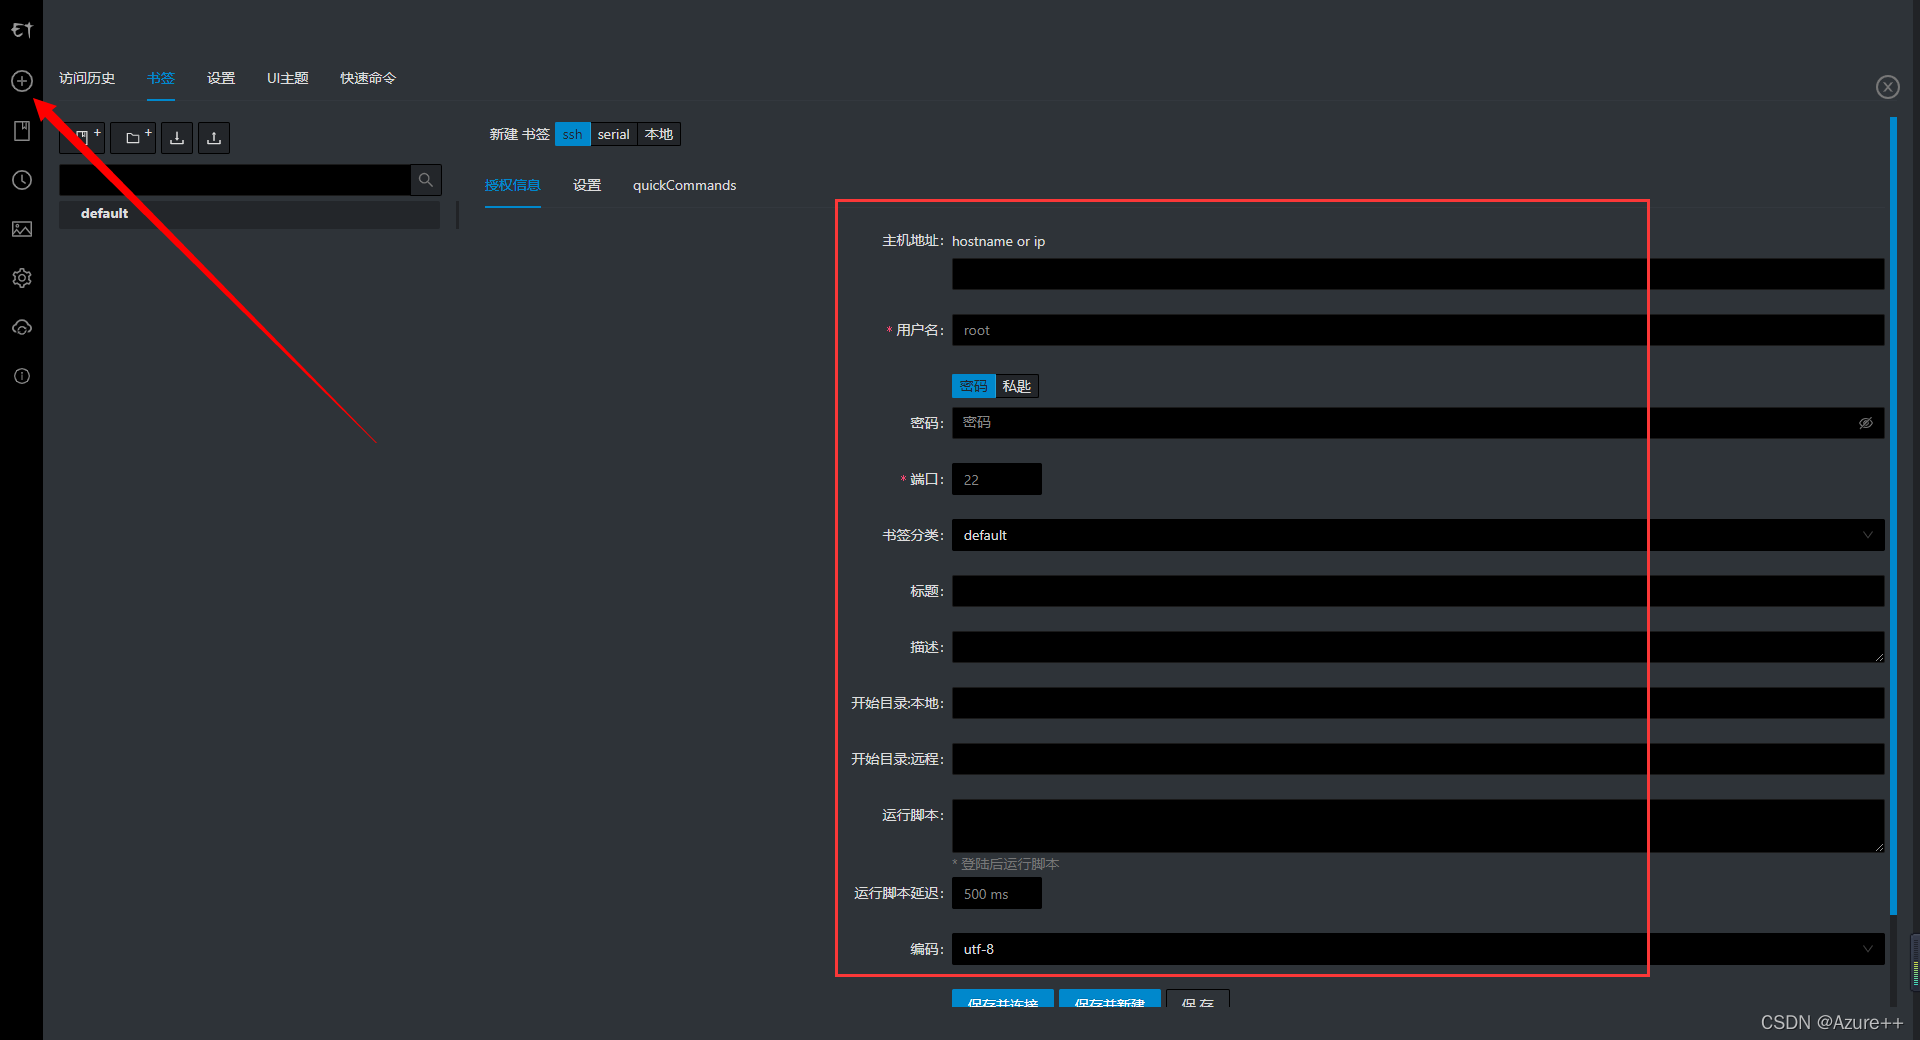Open the info sidebar icon
The width and height of the screenshot is (1920, 1040).
[21, 376]
